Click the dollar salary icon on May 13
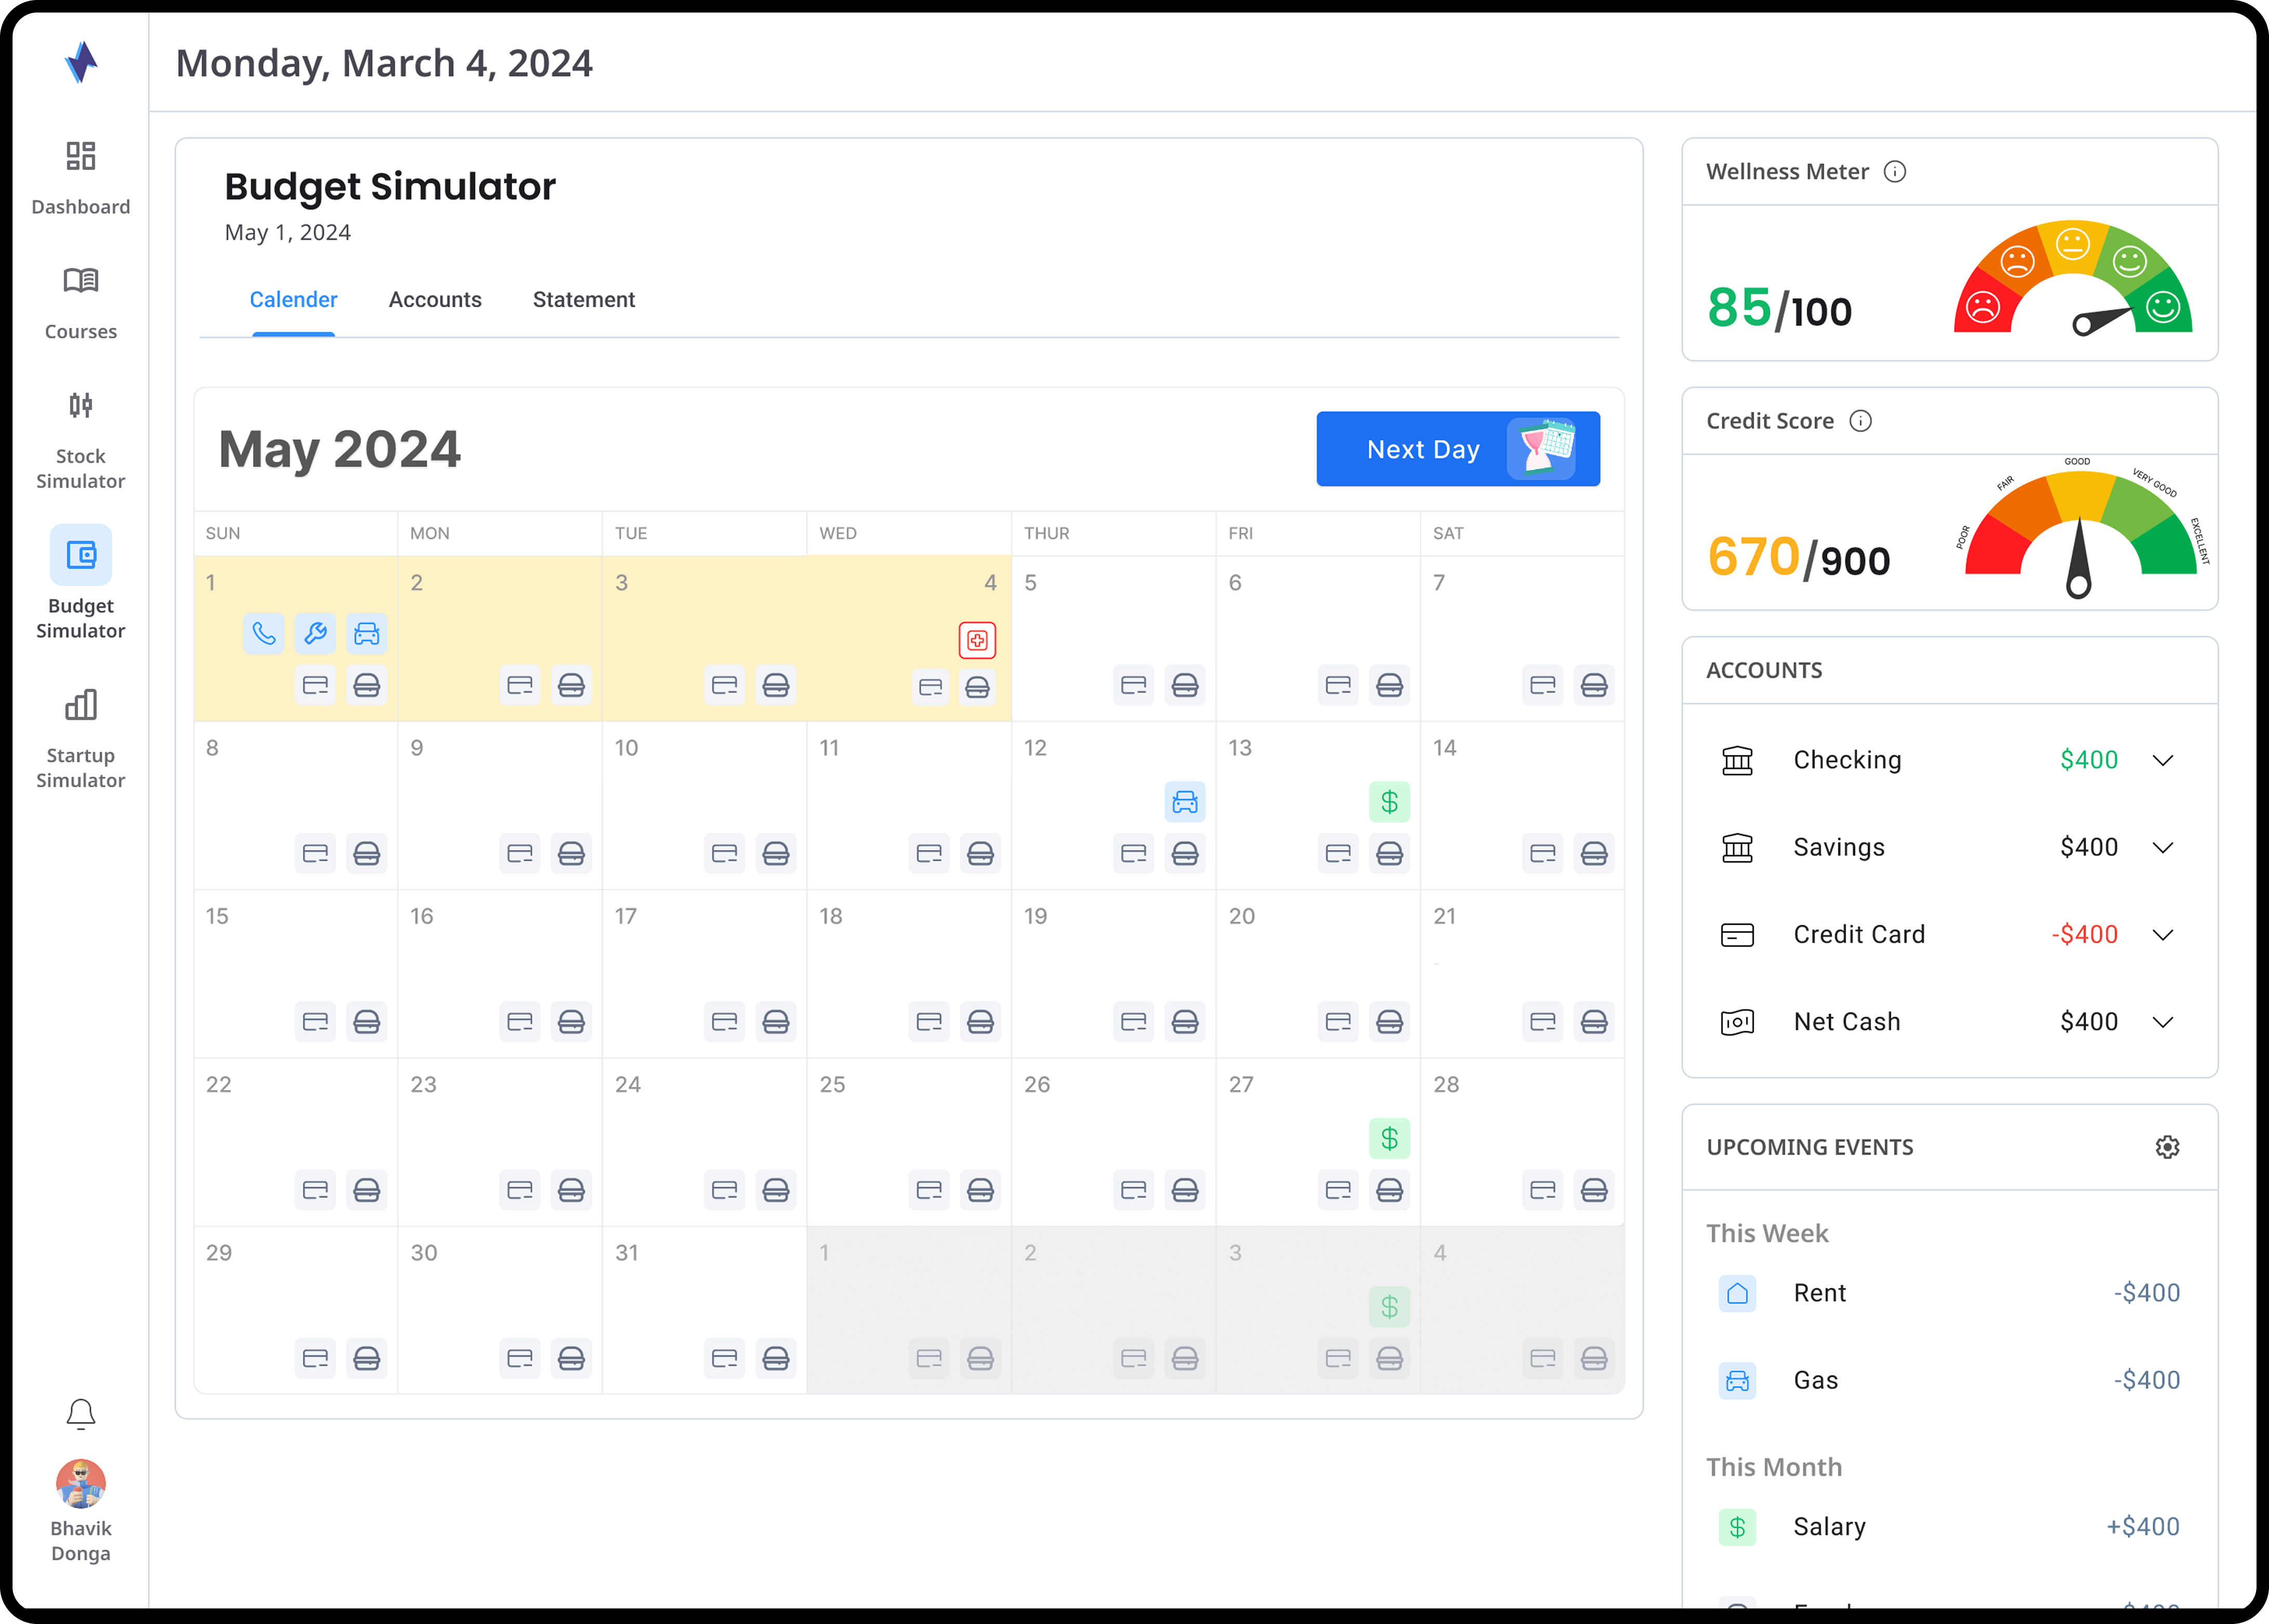This screenshot has height=1624, width=2269. point(1389,802)
